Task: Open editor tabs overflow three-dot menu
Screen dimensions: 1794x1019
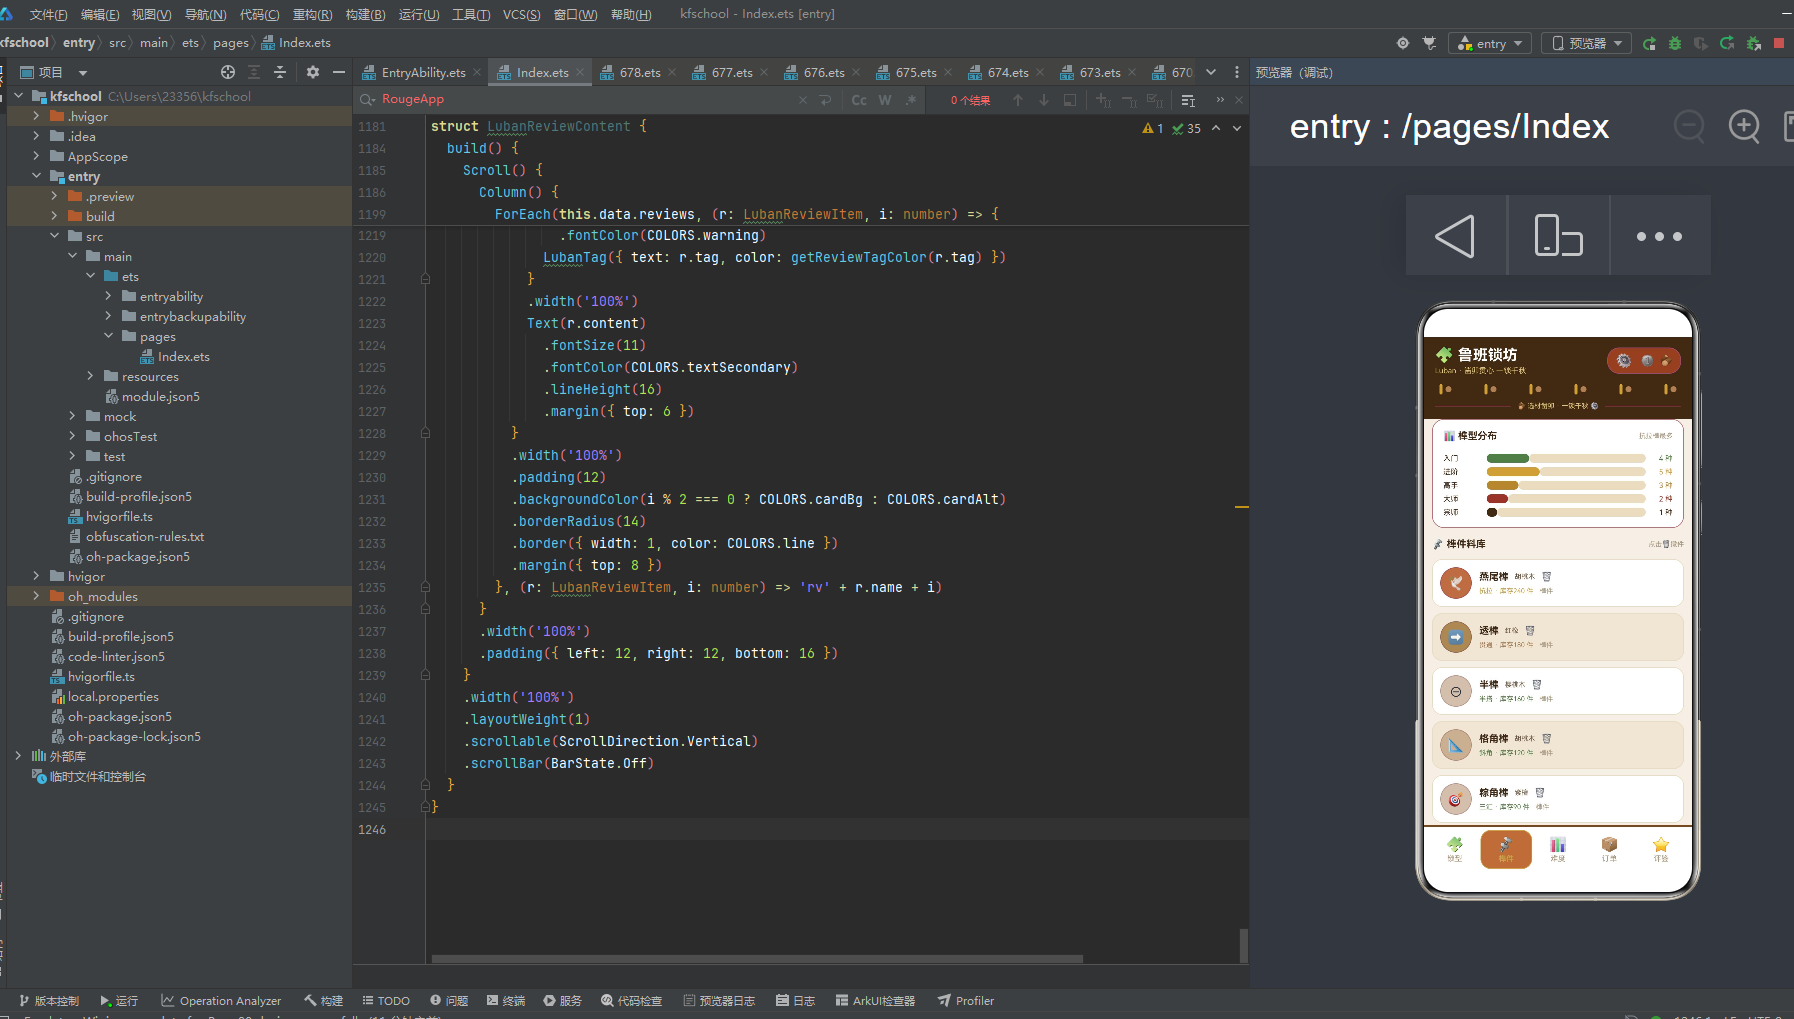Action: pyautogui.click(x=1237, y=72)
